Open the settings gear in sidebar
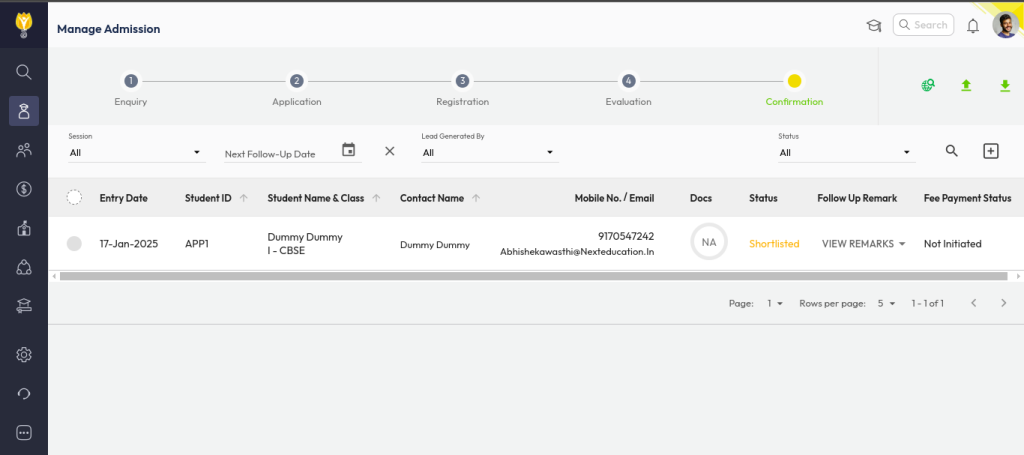Image resolution: width=1024 pixels, height=455 pixels. (24, 354)
